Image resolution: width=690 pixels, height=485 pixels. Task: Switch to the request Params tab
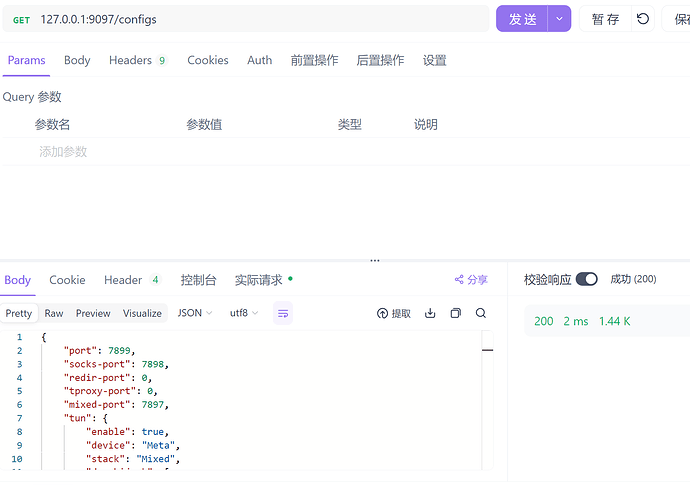26,60
